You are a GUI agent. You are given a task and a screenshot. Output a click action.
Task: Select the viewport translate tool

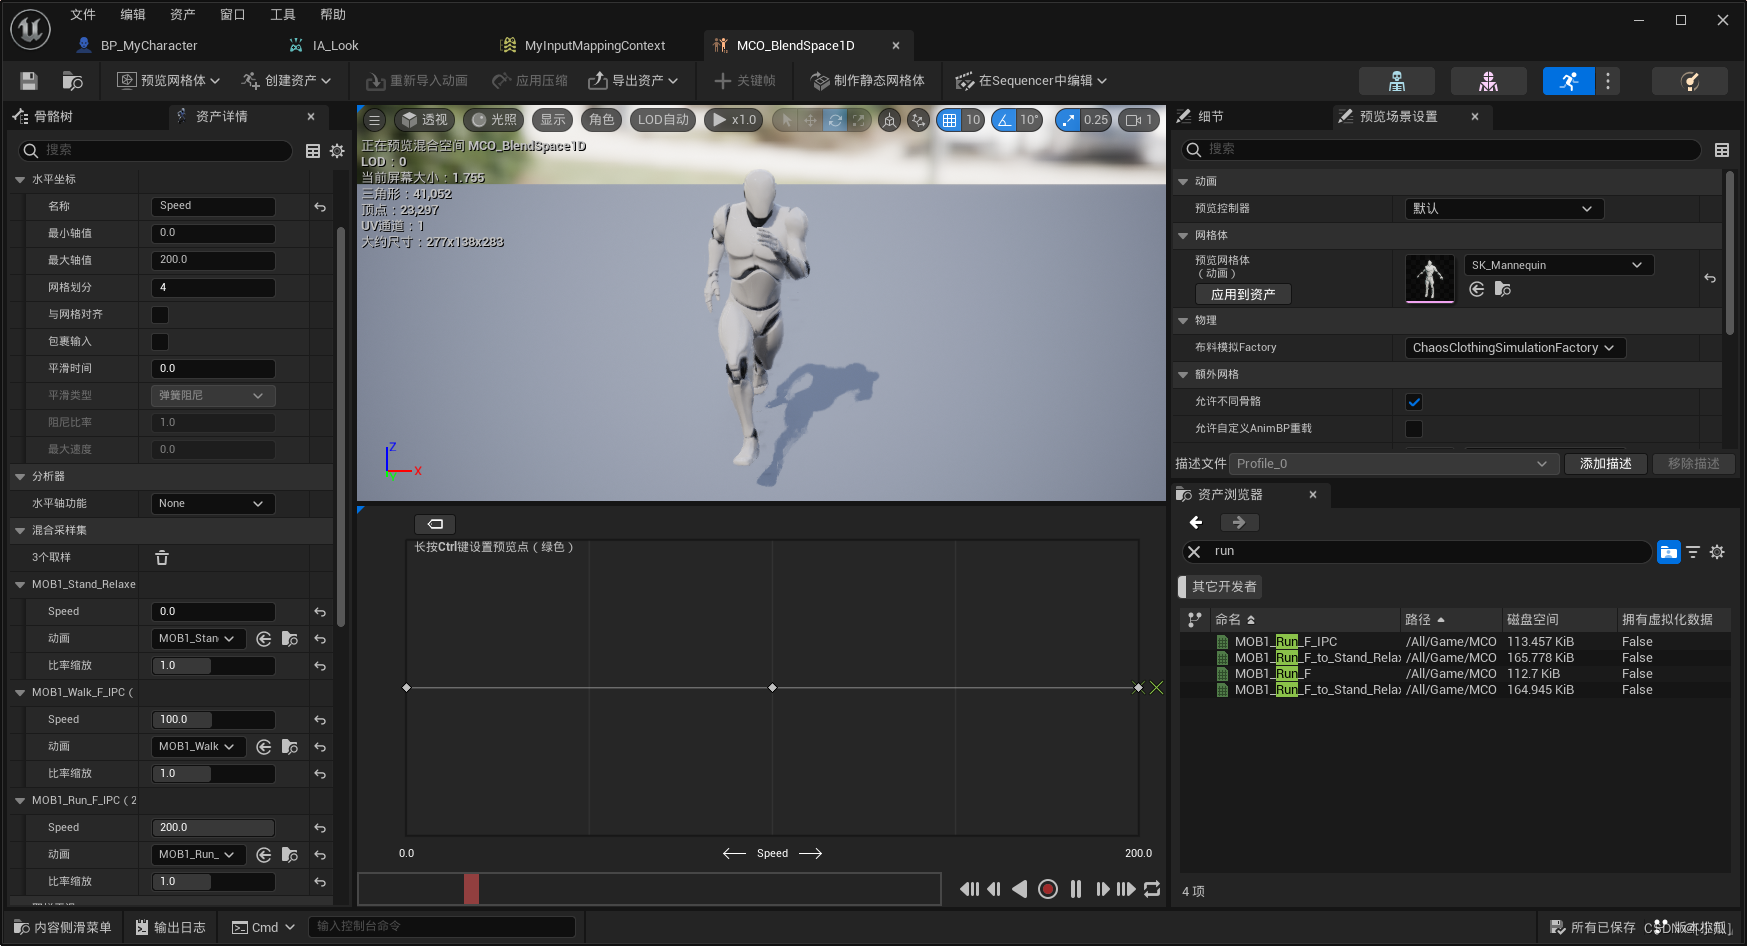(810, 120)
